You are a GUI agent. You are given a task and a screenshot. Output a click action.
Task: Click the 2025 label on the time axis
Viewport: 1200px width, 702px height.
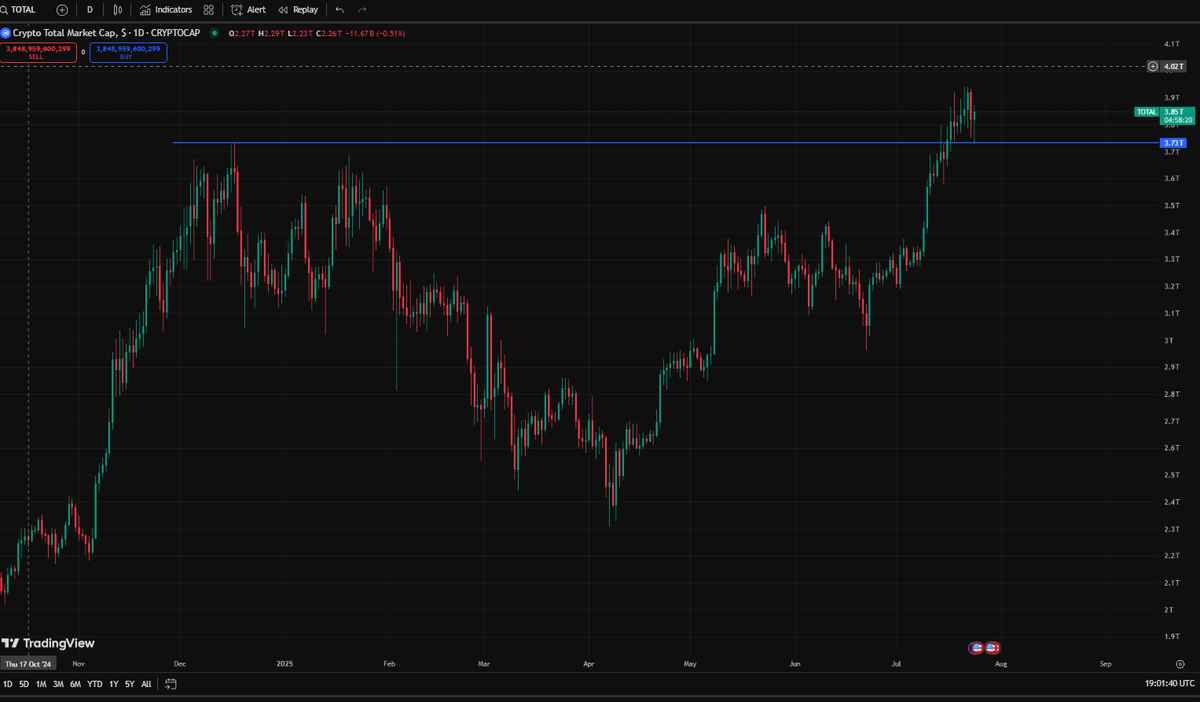(x=285, y=663)
